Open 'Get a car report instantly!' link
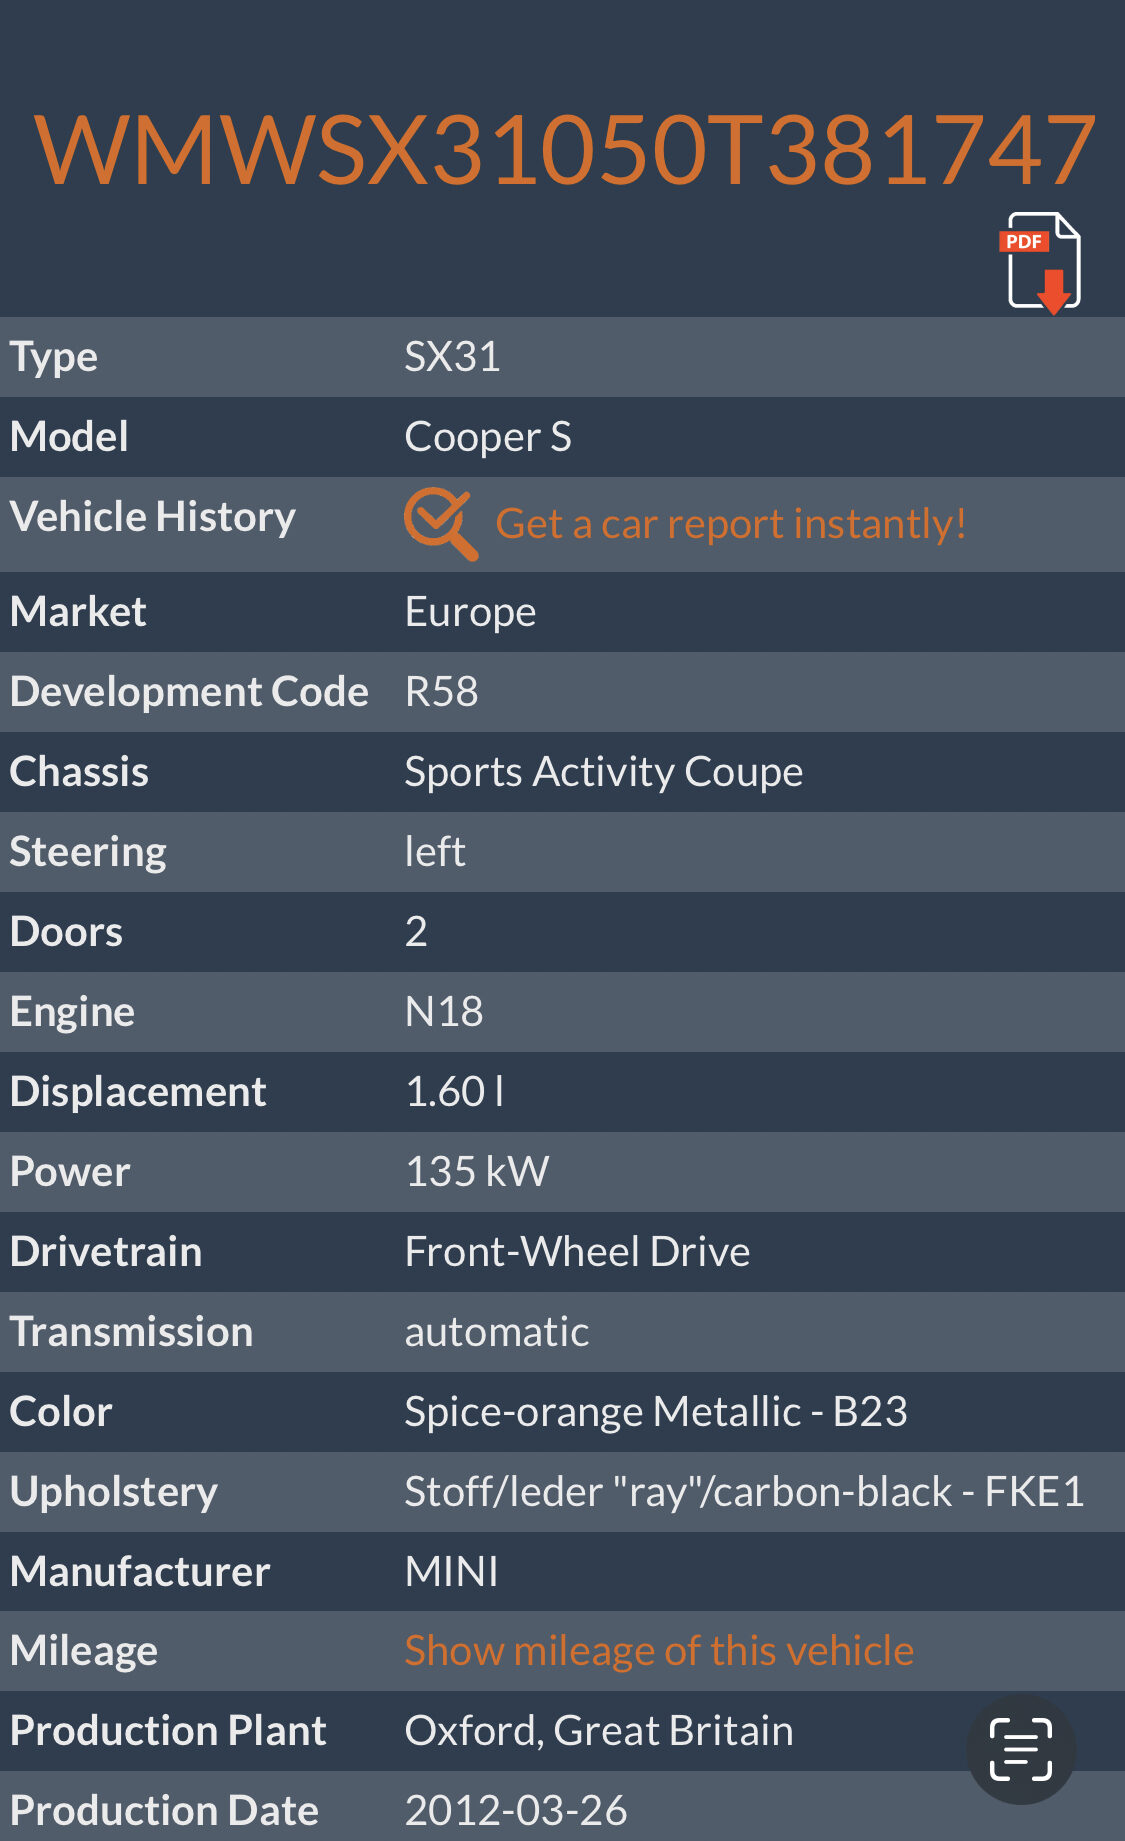Screen dimensions: 1125x1841 click(731, 524)
